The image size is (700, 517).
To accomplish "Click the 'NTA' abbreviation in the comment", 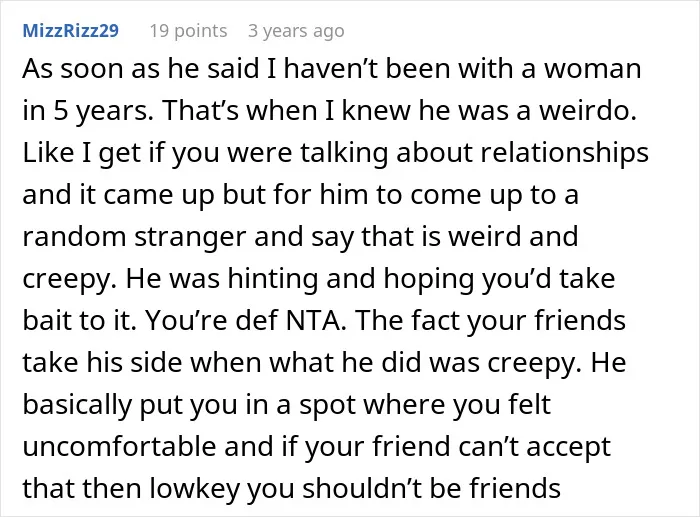I will [x=316, y=320].
